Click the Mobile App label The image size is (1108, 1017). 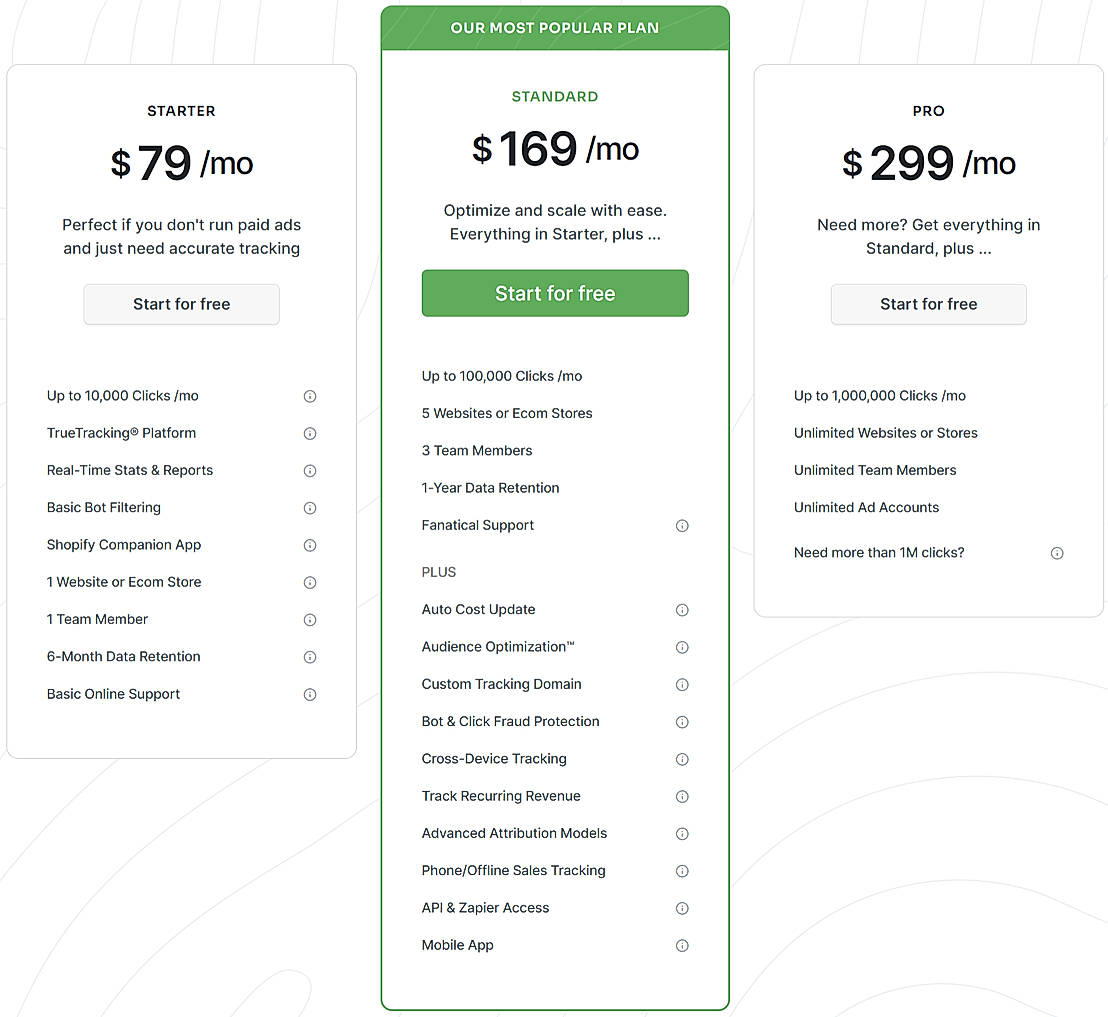click(x=457, y=946)
